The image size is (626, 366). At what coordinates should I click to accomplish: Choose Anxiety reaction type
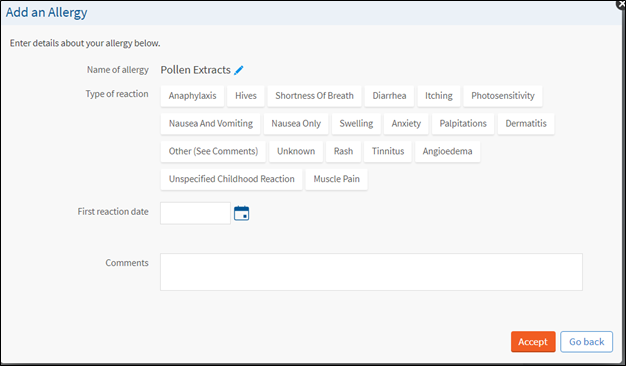[406, 124]
